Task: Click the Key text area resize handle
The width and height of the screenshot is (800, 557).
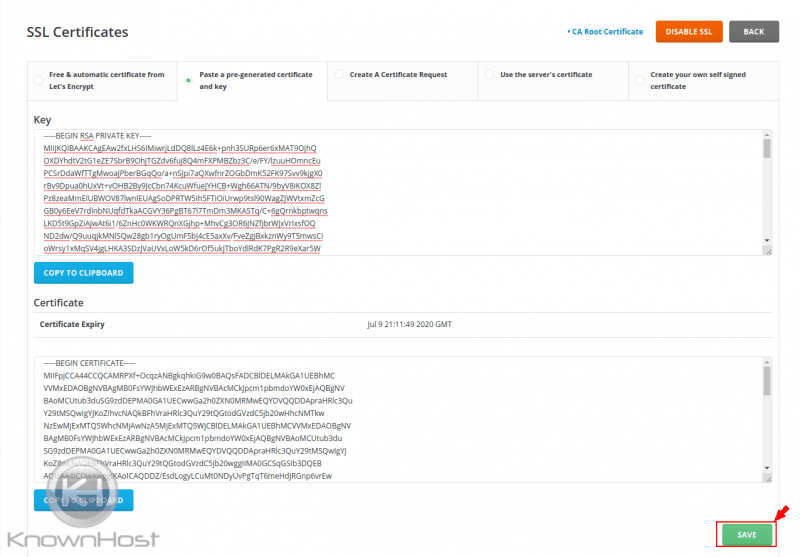Action: click(x=768, y=251)
